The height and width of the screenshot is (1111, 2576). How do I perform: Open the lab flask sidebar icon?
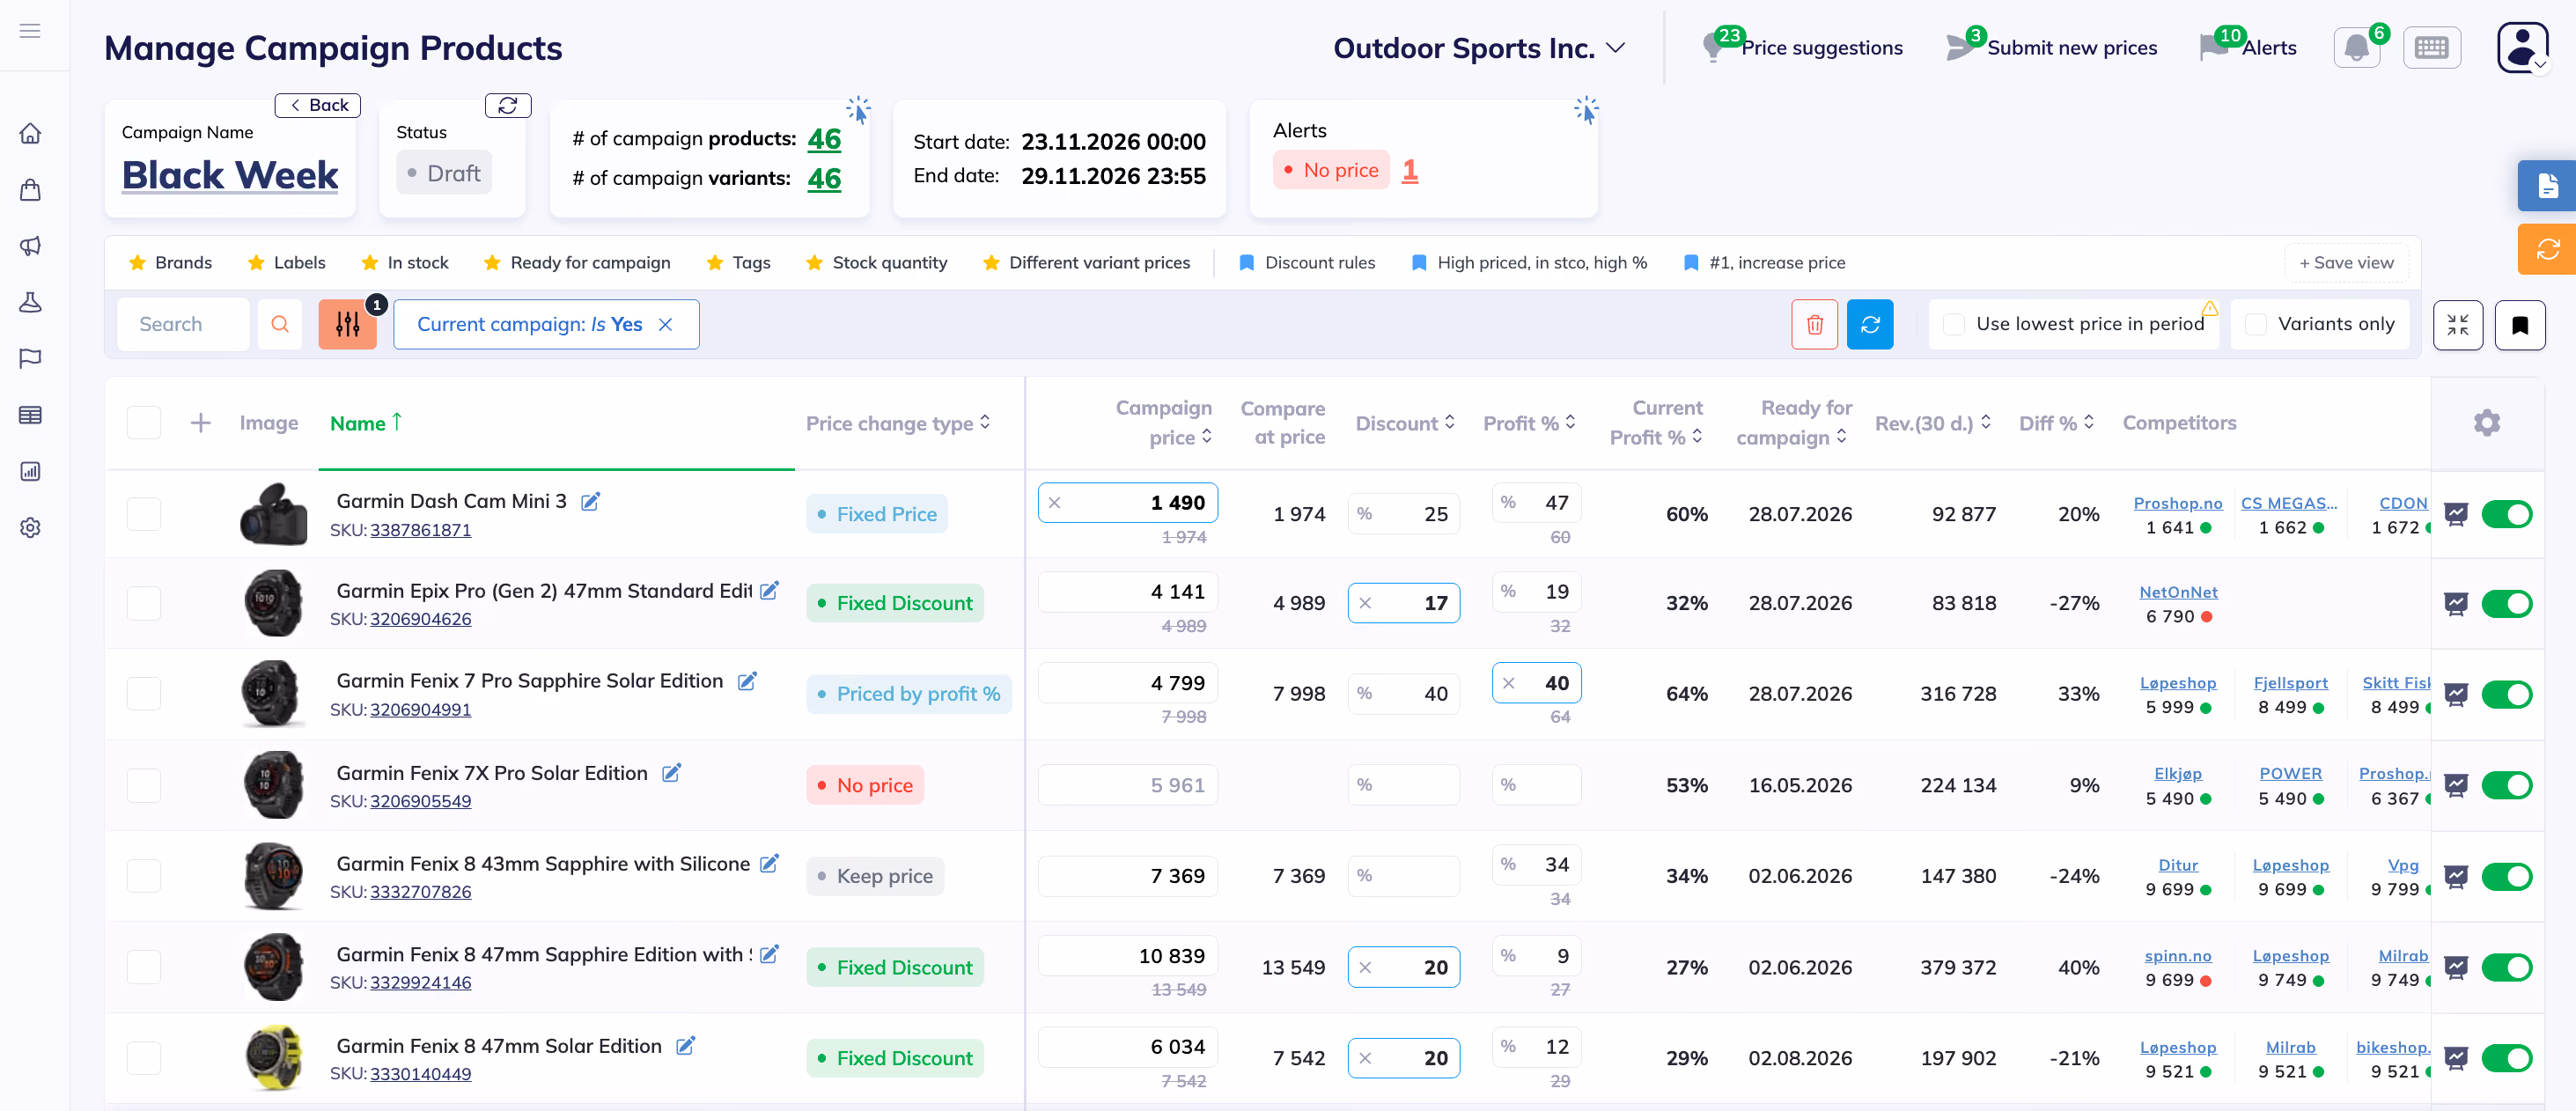click(30, 302)
